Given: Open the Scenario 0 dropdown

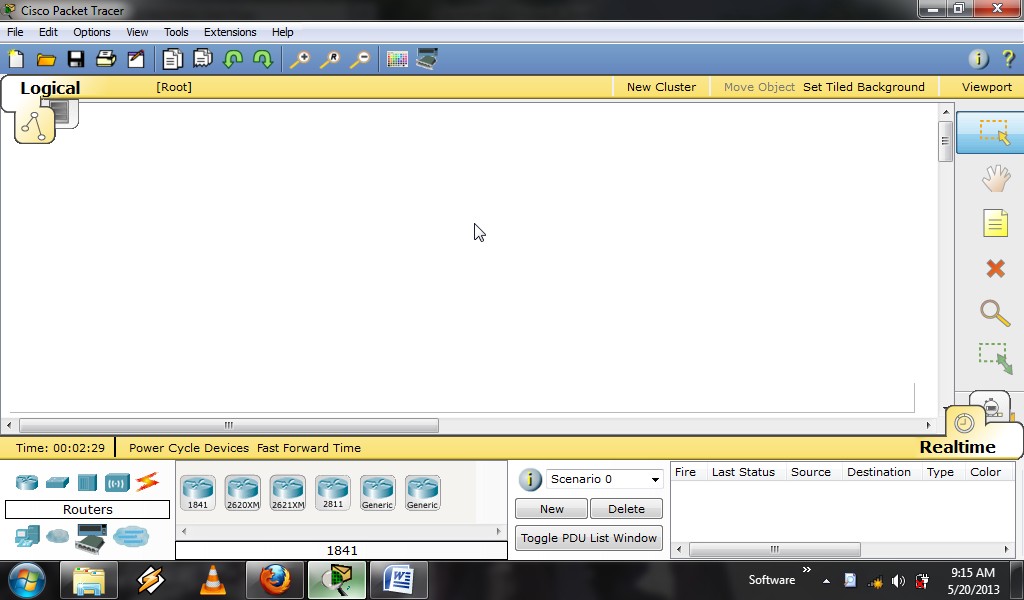Looking at the screenshot, I should 605,479.
